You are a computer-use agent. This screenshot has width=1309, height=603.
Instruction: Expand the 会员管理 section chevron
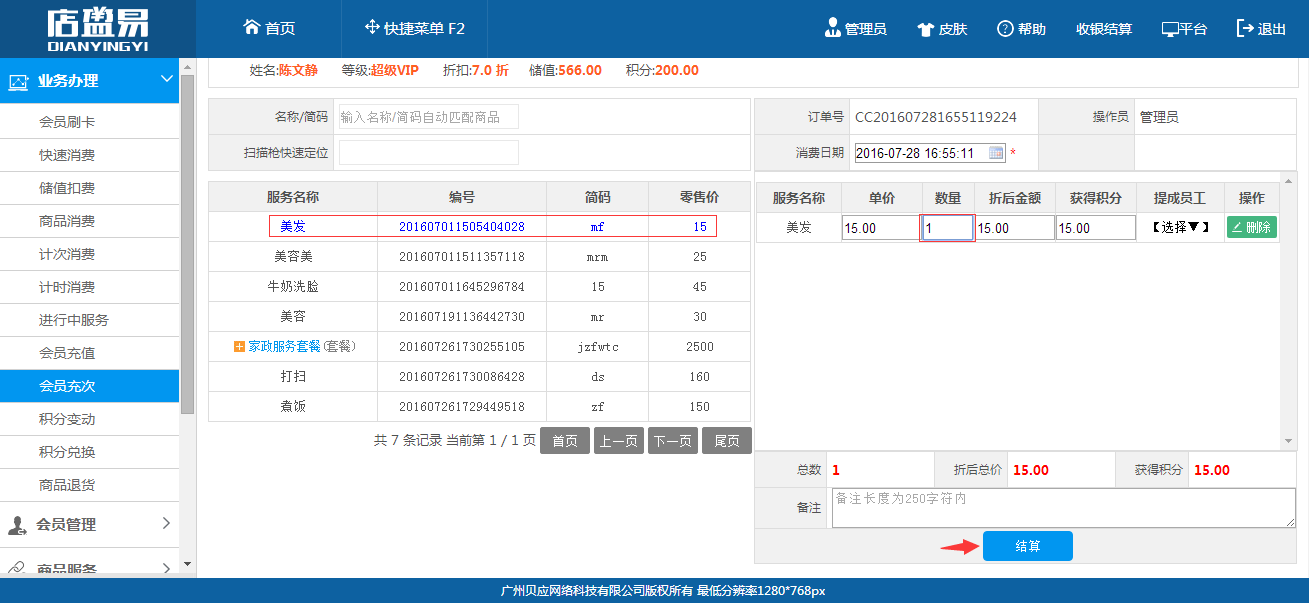click(166, 523)
